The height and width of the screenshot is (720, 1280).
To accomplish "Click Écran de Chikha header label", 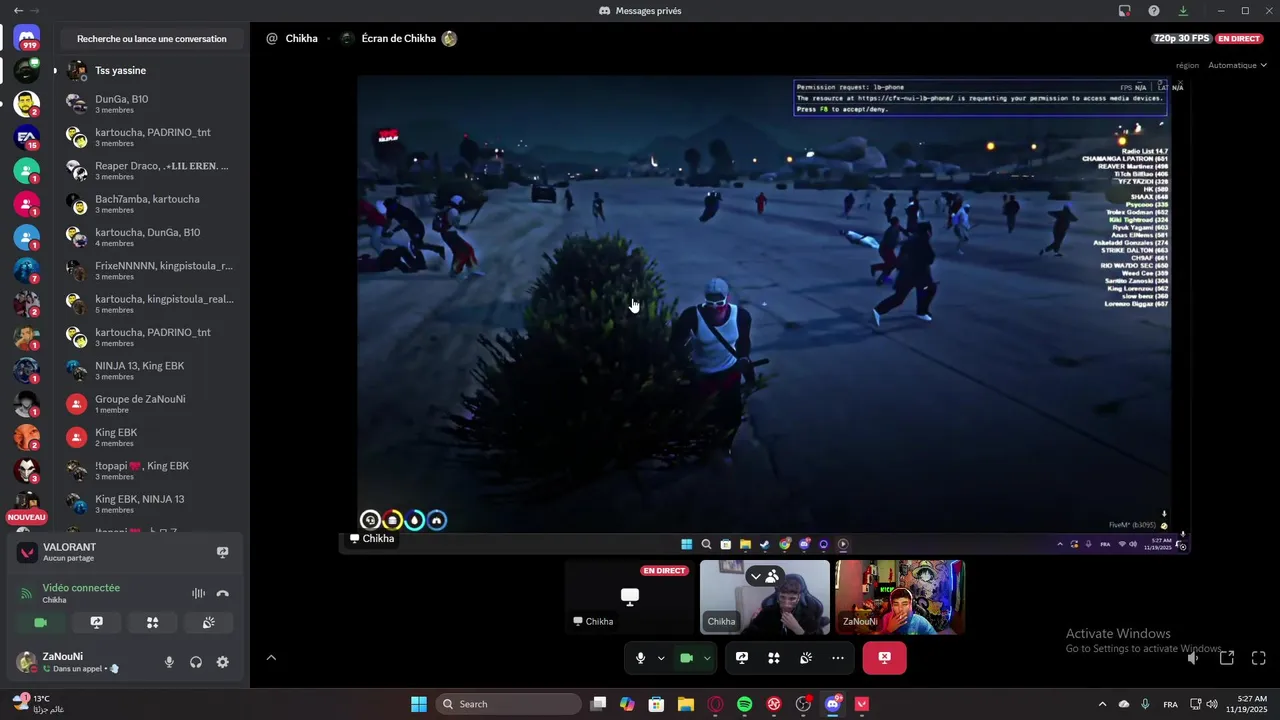I will (x=398, y=39).
